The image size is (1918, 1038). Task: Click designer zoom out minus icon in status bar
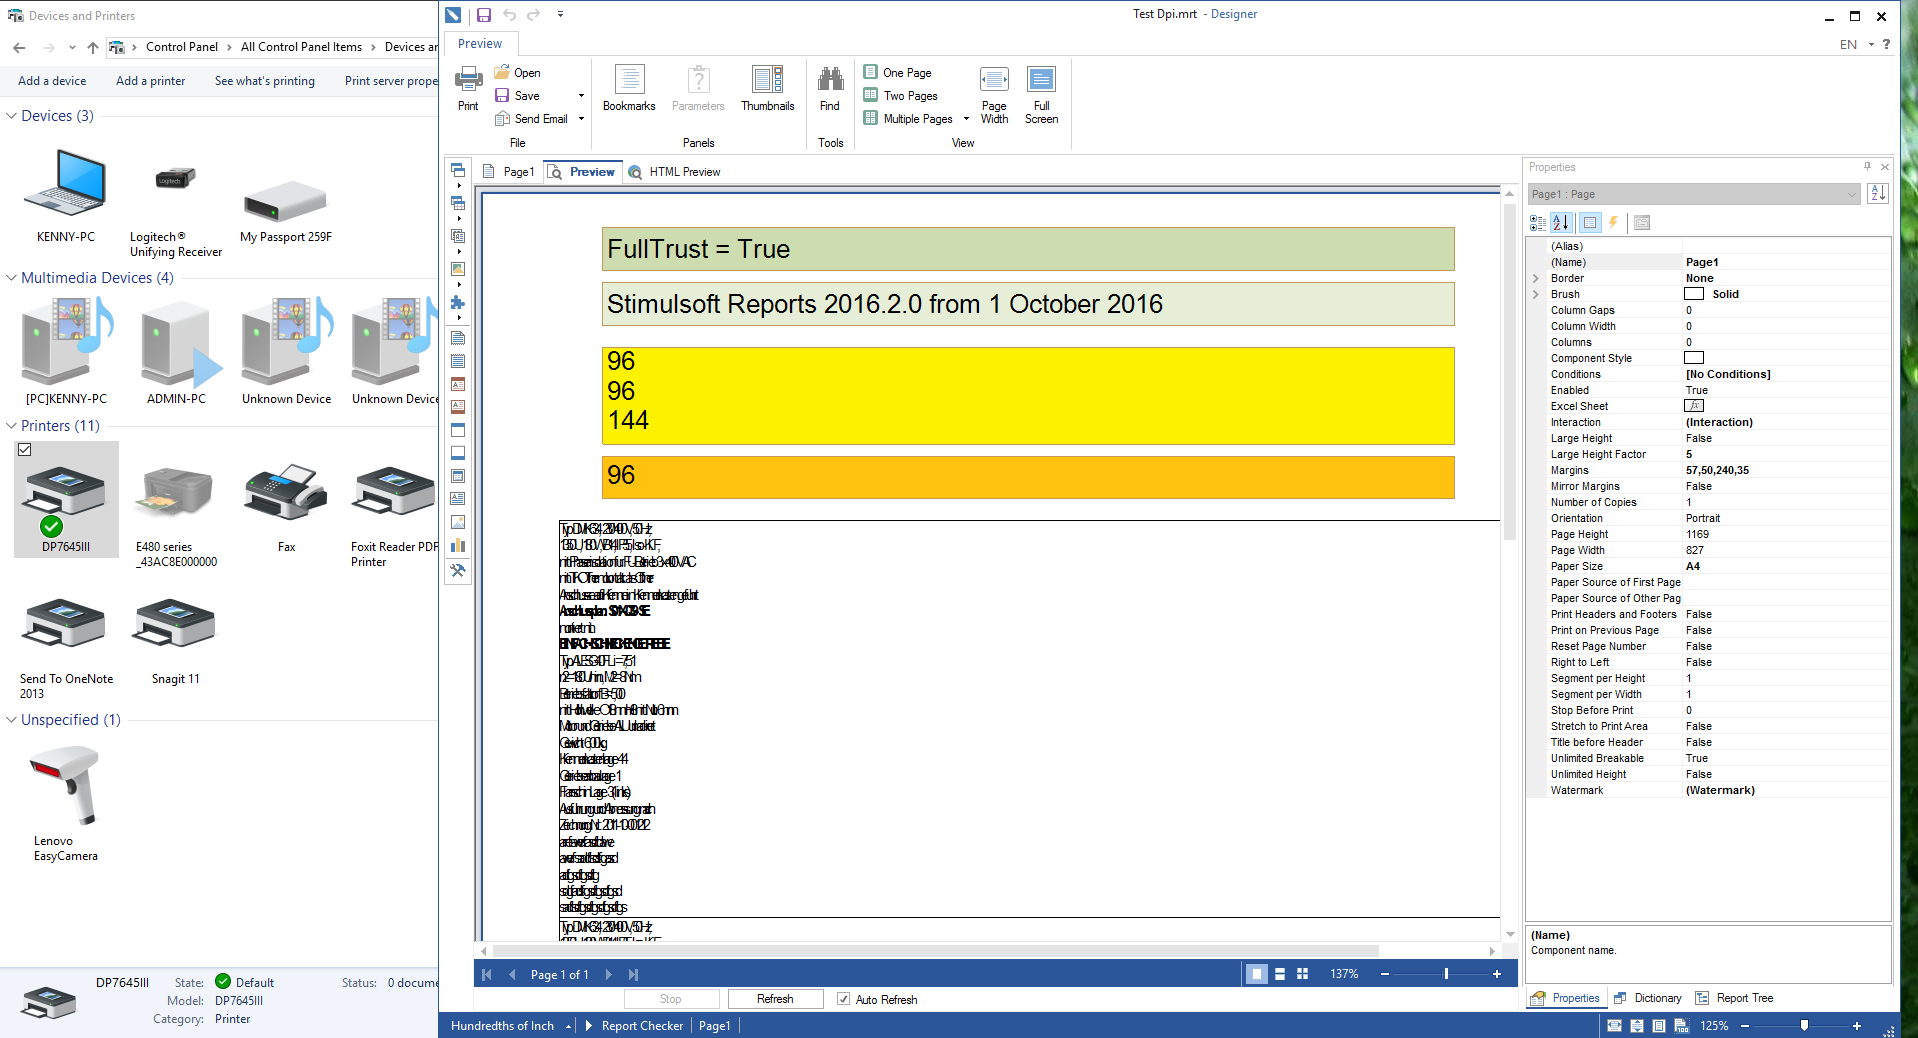coord(1745,1026)
